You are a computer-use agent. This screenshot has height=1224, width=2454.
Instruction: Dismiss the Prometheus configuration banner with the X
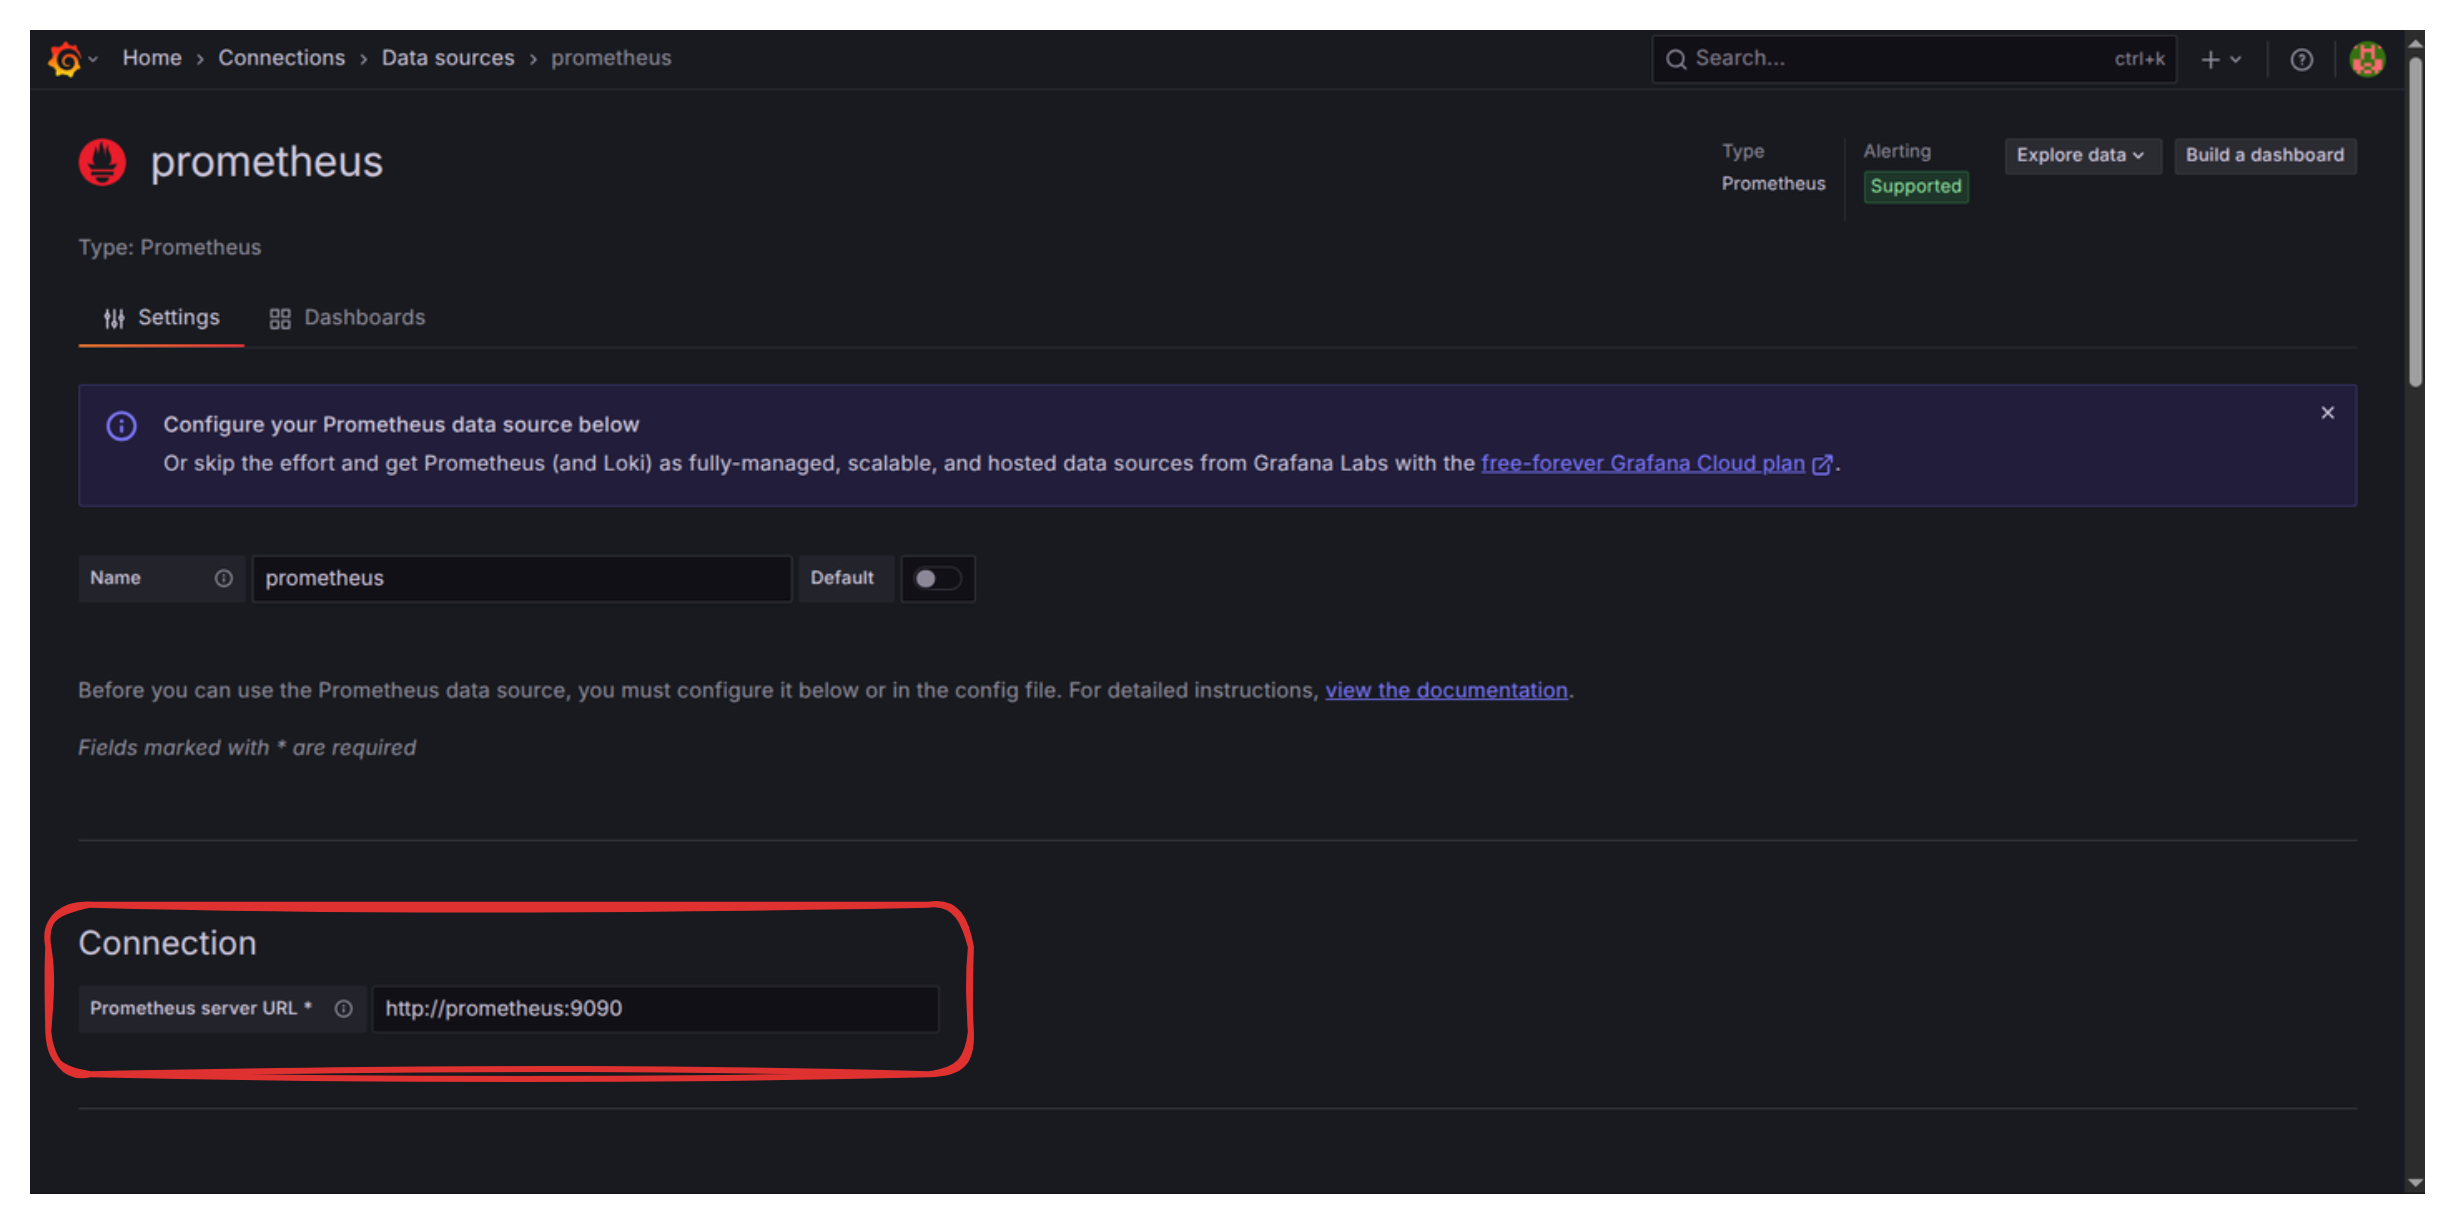click(x=2327, y=412)
